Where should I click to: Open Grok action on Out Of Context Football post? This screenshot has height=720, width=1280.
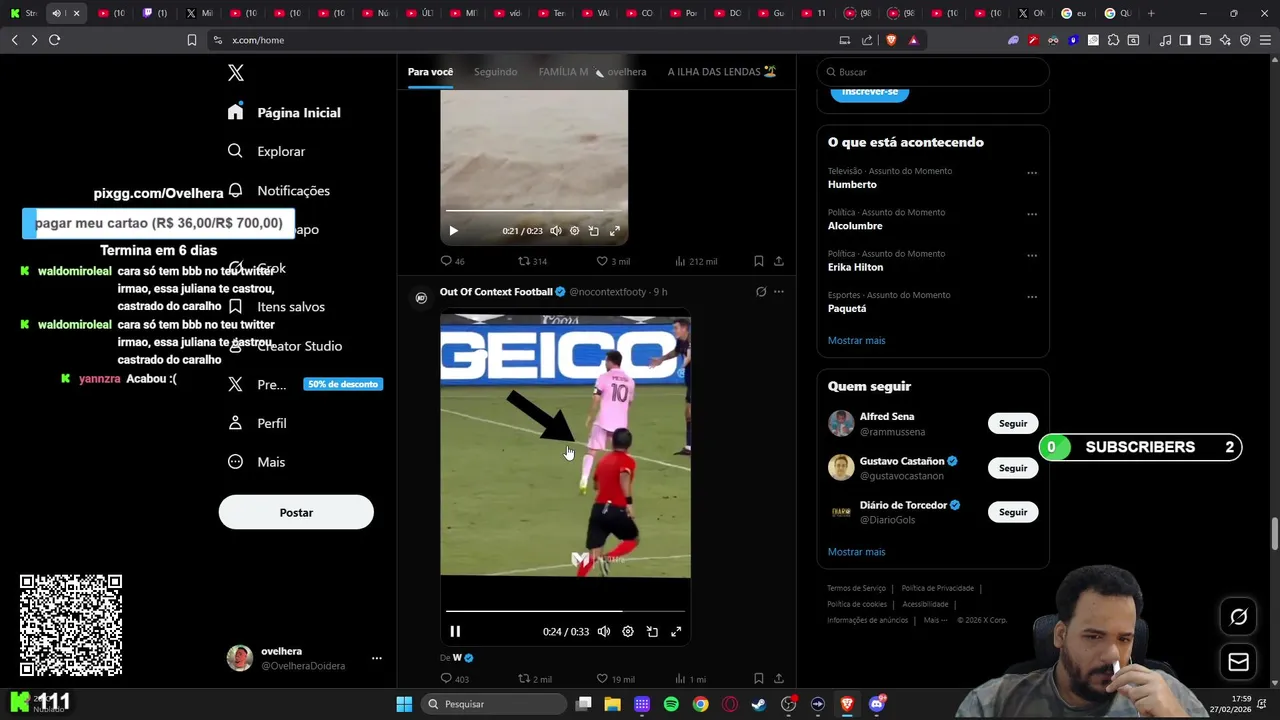(x=761, y=292)
